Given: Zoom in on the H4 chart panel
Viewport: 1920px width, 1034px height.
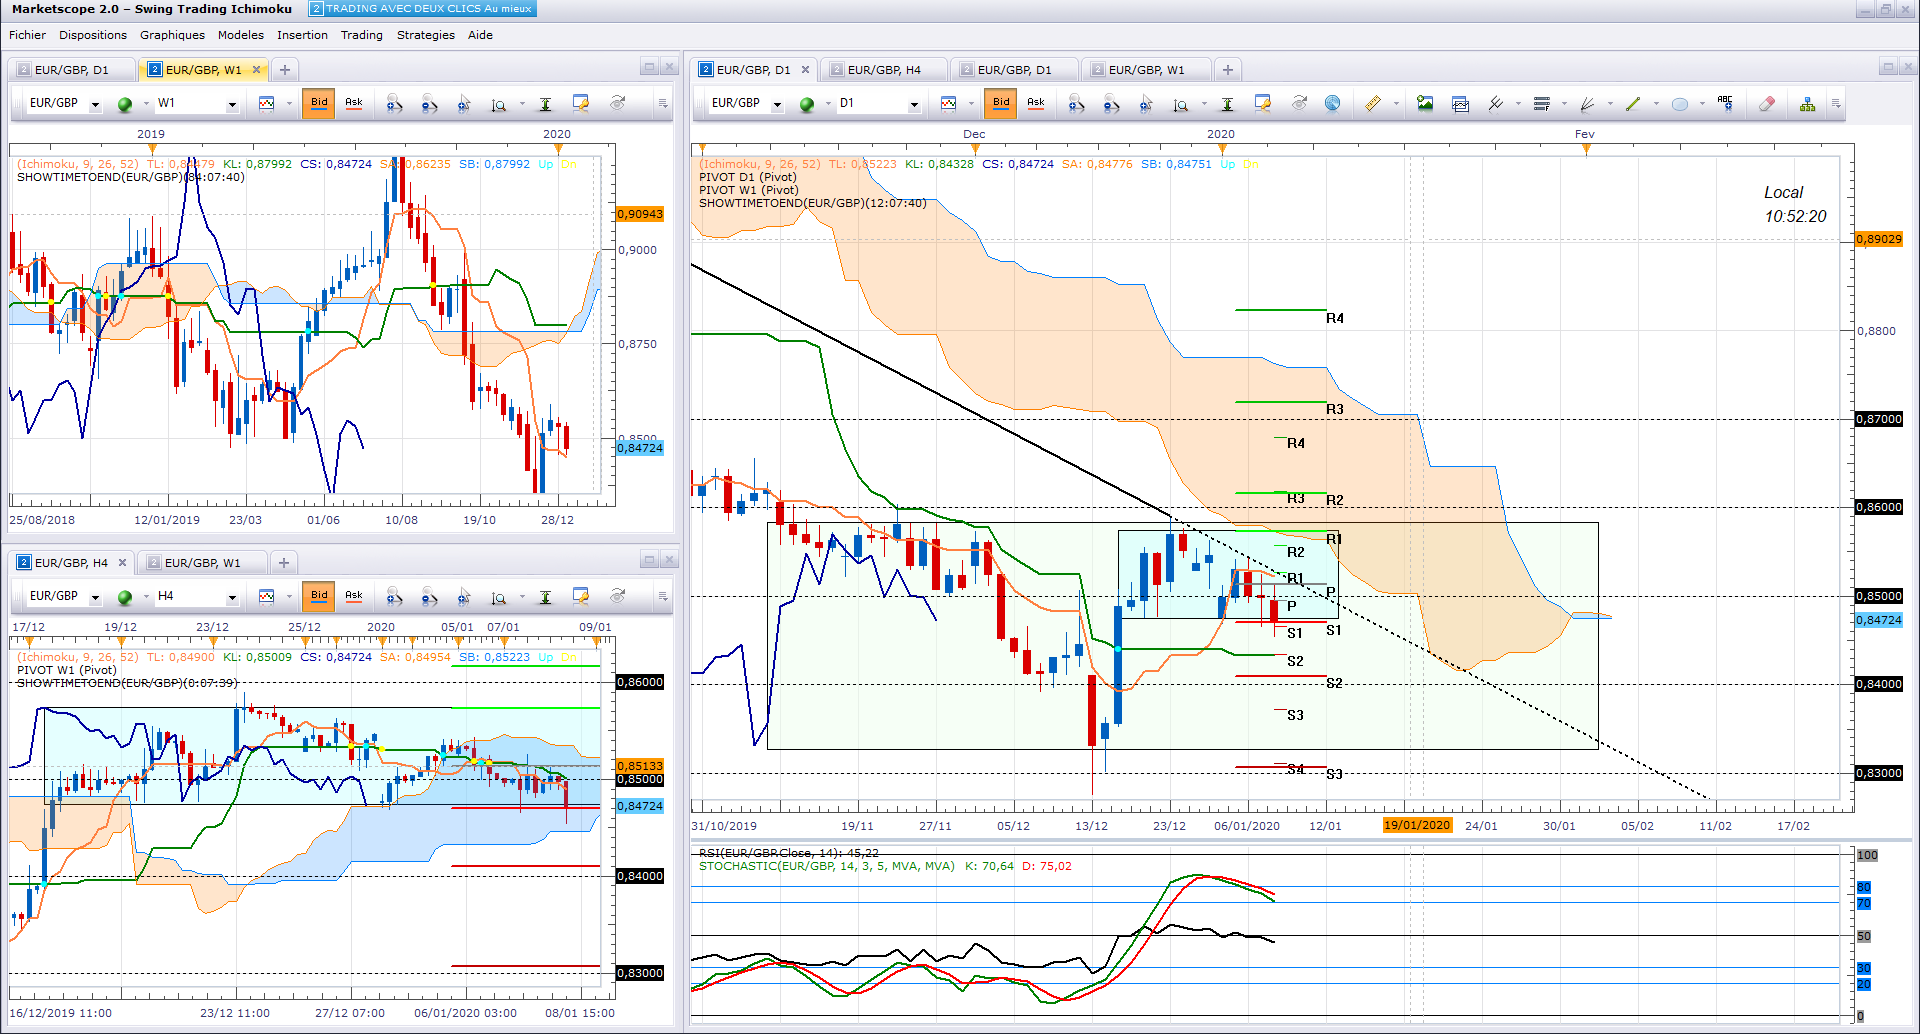Looking at the screenshot, I should (395, 597).
